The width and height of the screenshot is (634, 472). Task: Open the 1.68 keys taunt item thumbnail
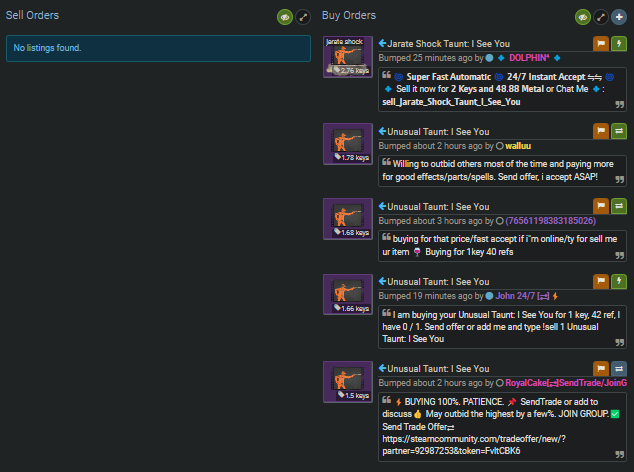click(x=348, y=219)
